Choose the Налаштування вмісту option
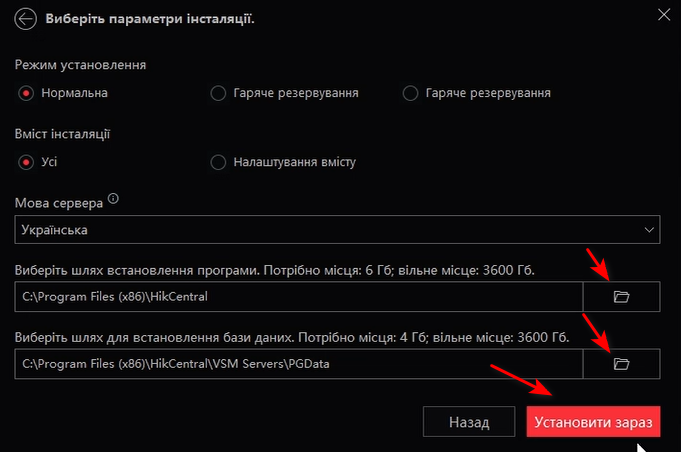 (x=218, y=161)
